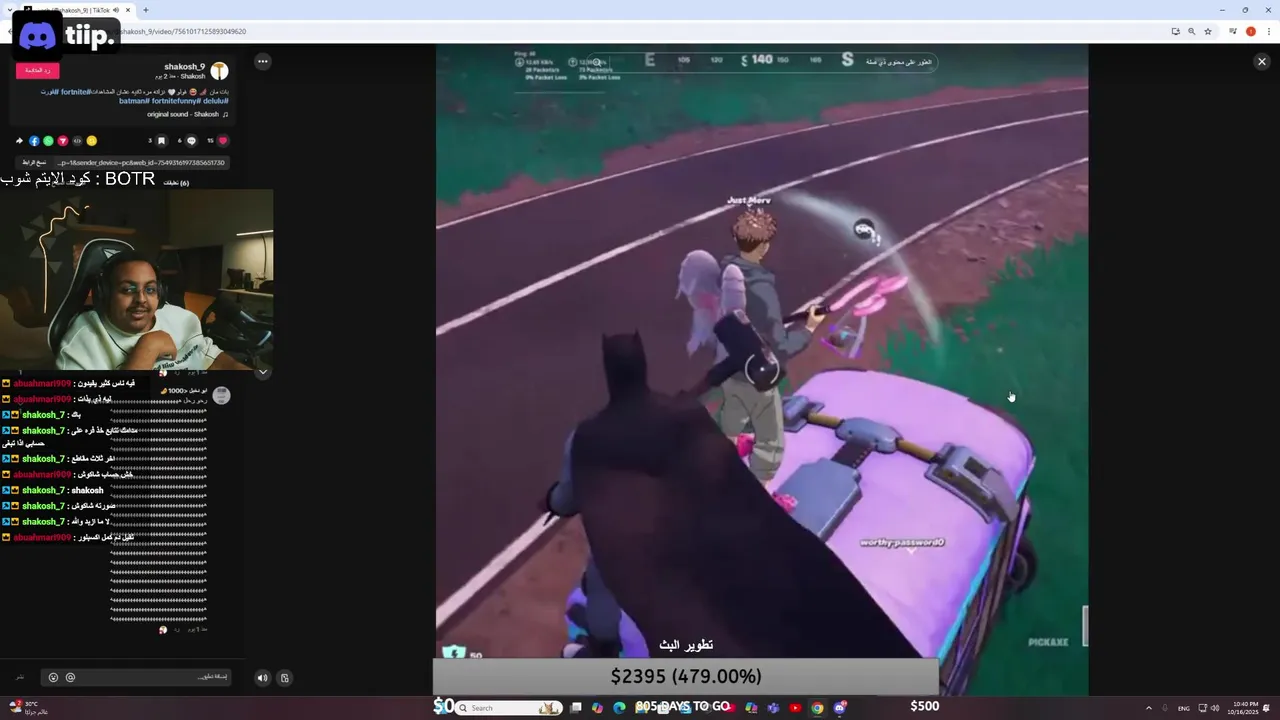1280x720 pixels.
Task: Open the emoji picker in comment box
Action: click(x=53, y=677)
